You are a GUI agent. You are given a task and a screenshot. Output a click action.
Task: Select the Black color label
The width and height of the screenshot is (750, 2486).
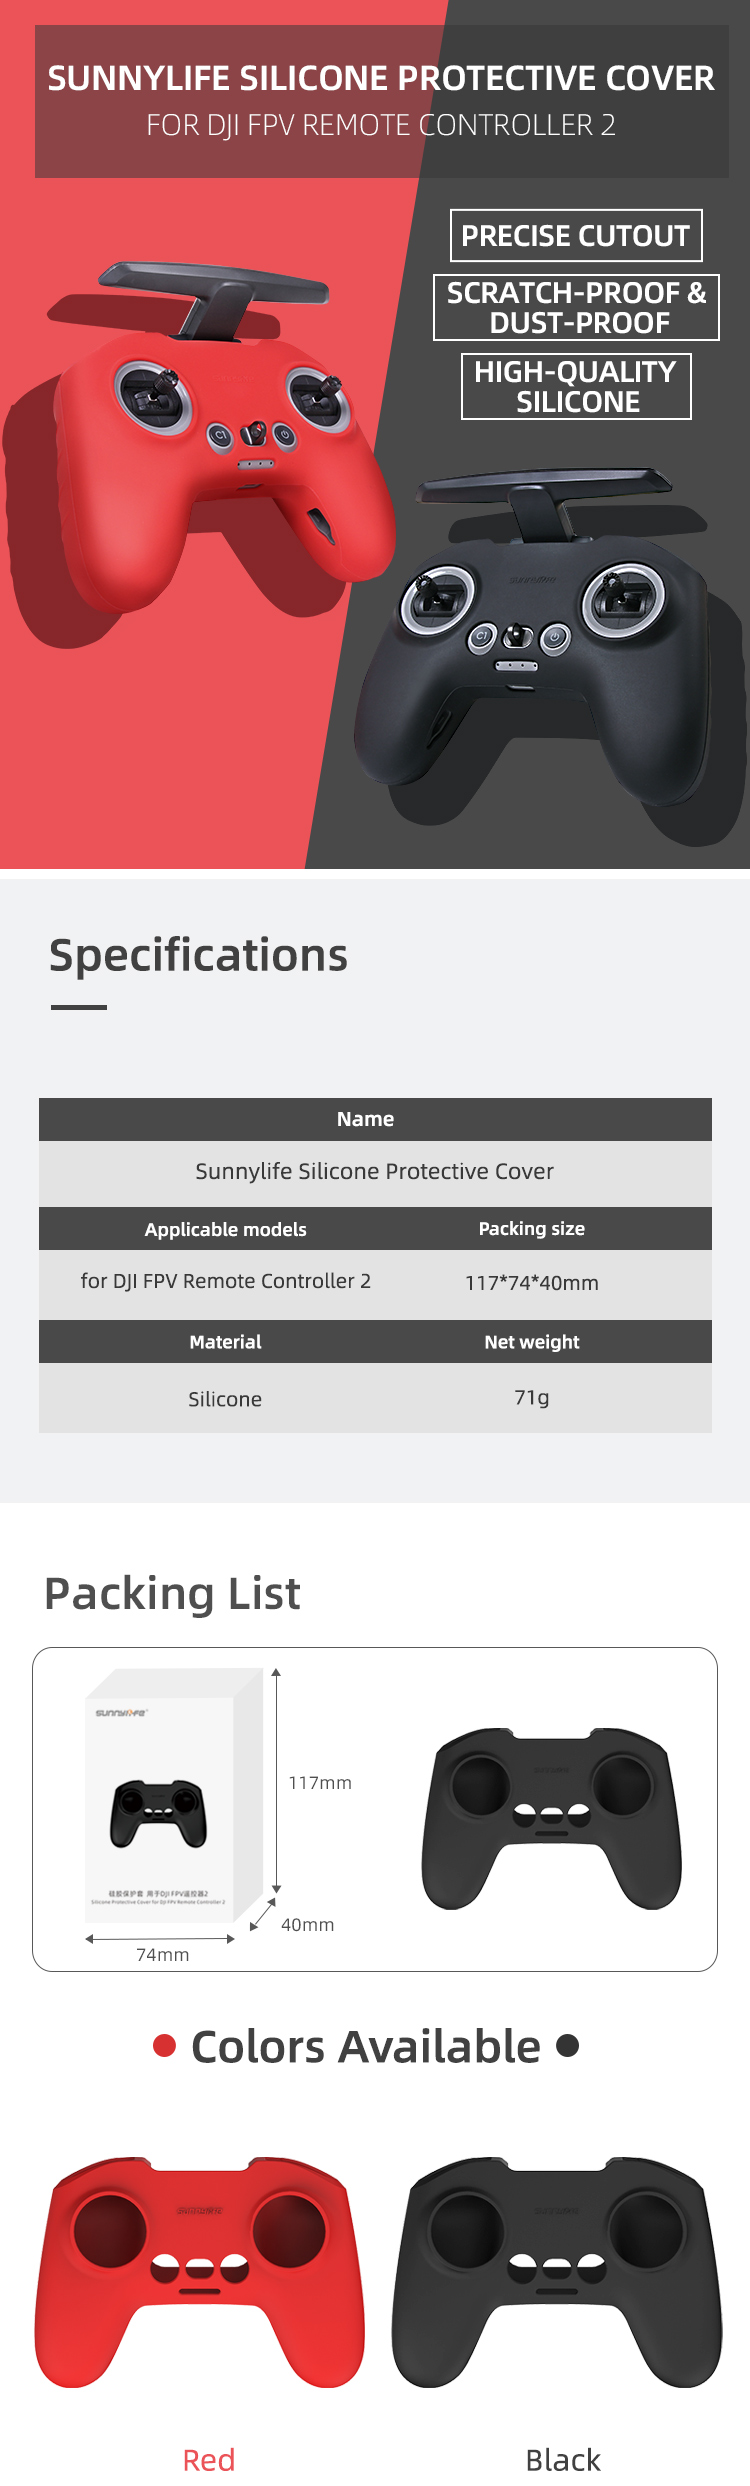[563, 2460]
